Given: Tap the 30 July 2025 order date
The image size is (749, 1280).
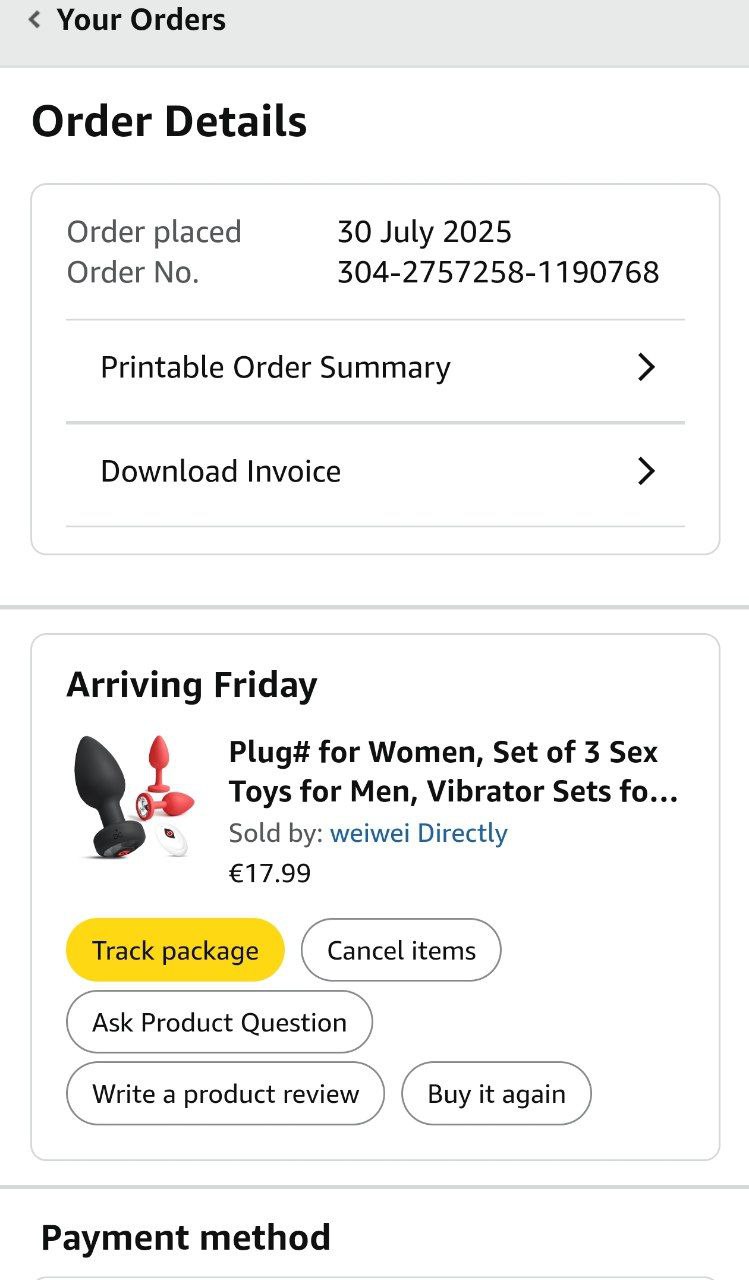Looking at the screenshot, I should tap(424, 232).
